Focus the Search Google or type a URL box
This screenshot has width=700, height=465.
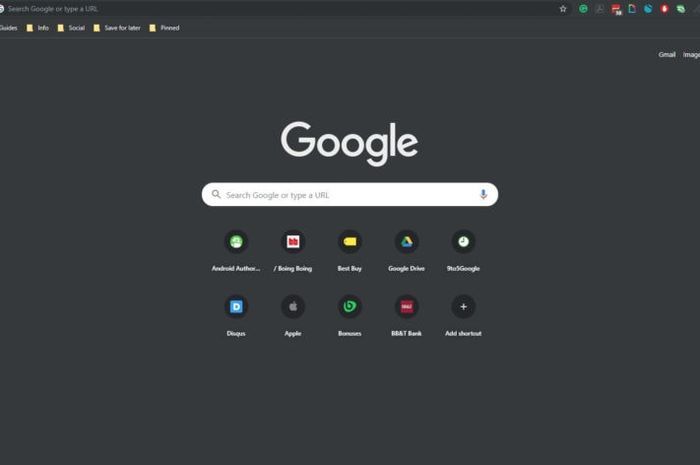click(350, 195)
